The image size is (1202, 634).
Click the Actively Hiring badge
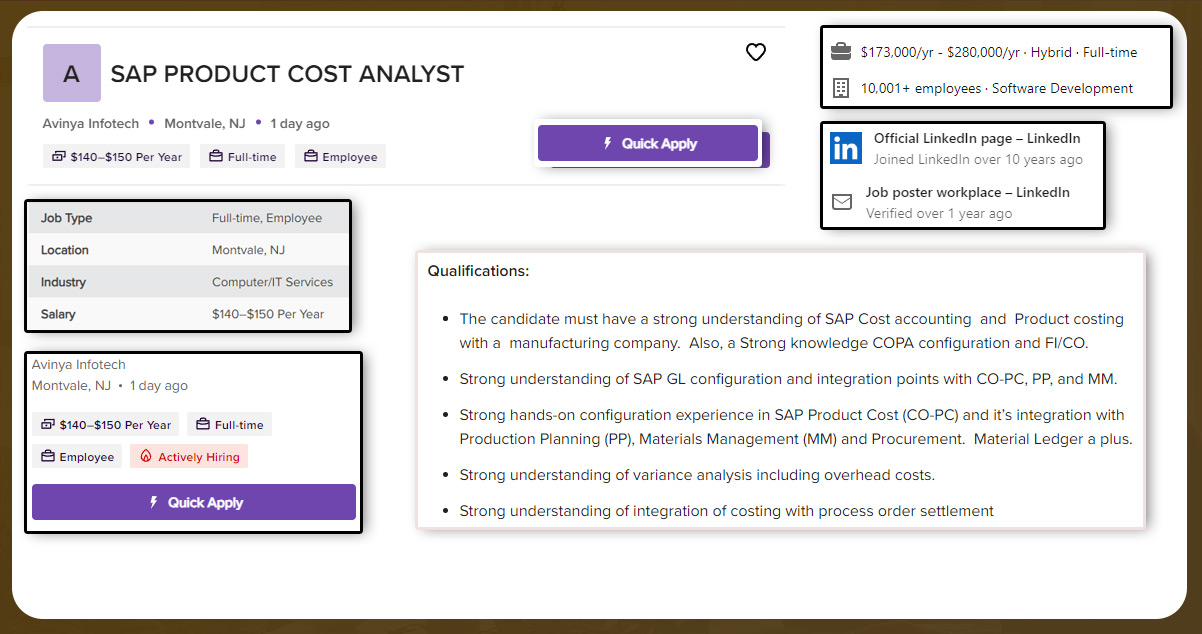point(189,457)
